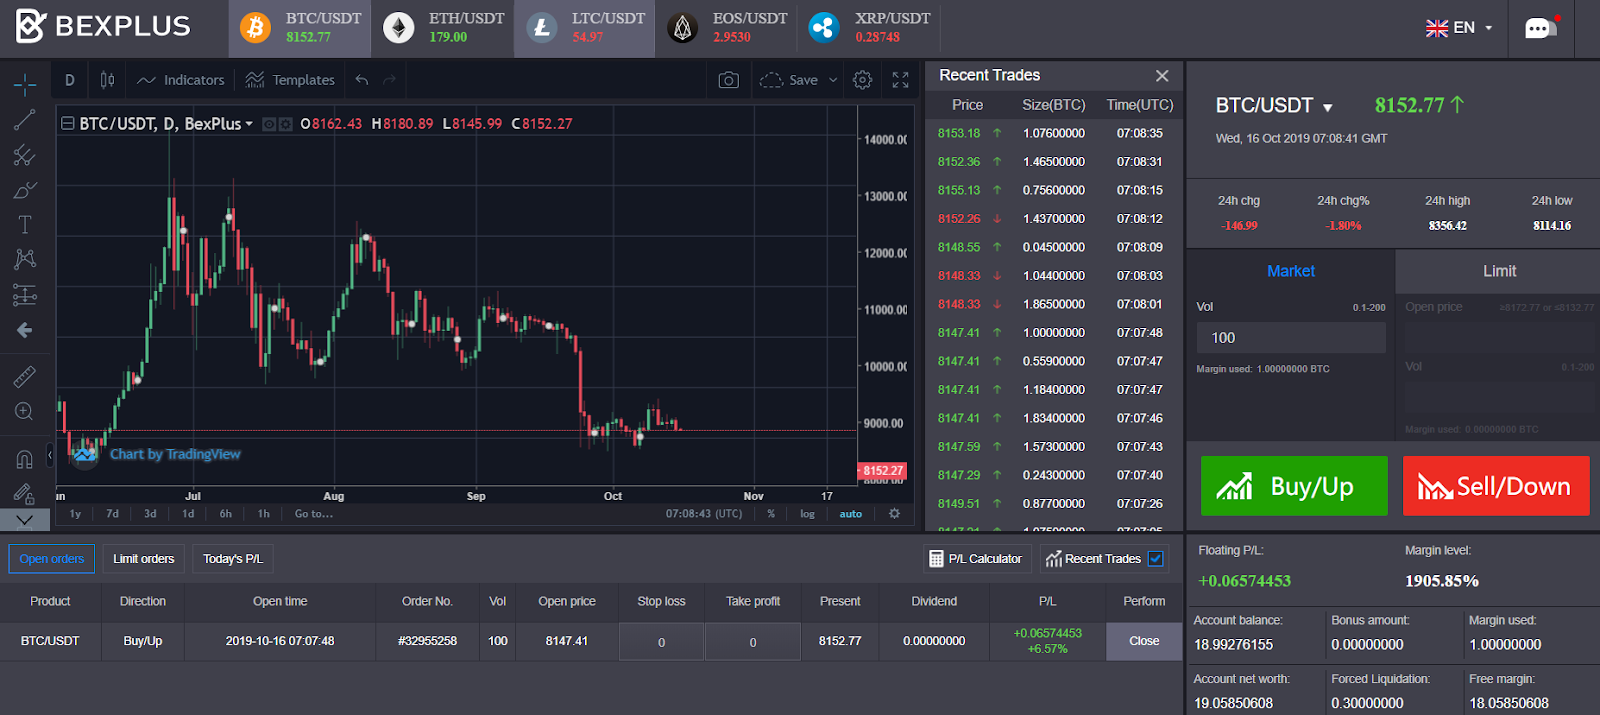Select the pitchfork drawing tool
The width and height of the screenshot is (1600, 715).
[25, 155]
